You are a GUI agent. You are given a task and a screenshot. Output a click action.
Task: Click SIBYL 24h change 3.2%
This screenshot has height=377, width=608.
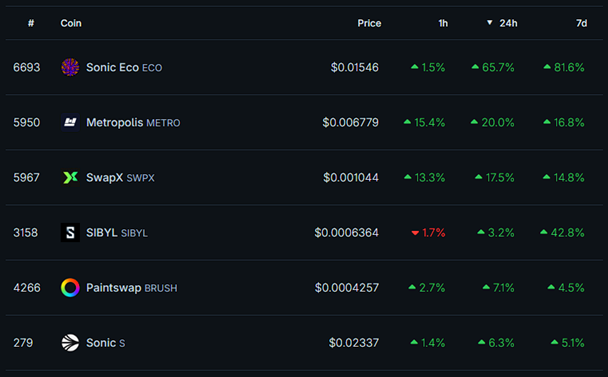click(x=496, y=233)
